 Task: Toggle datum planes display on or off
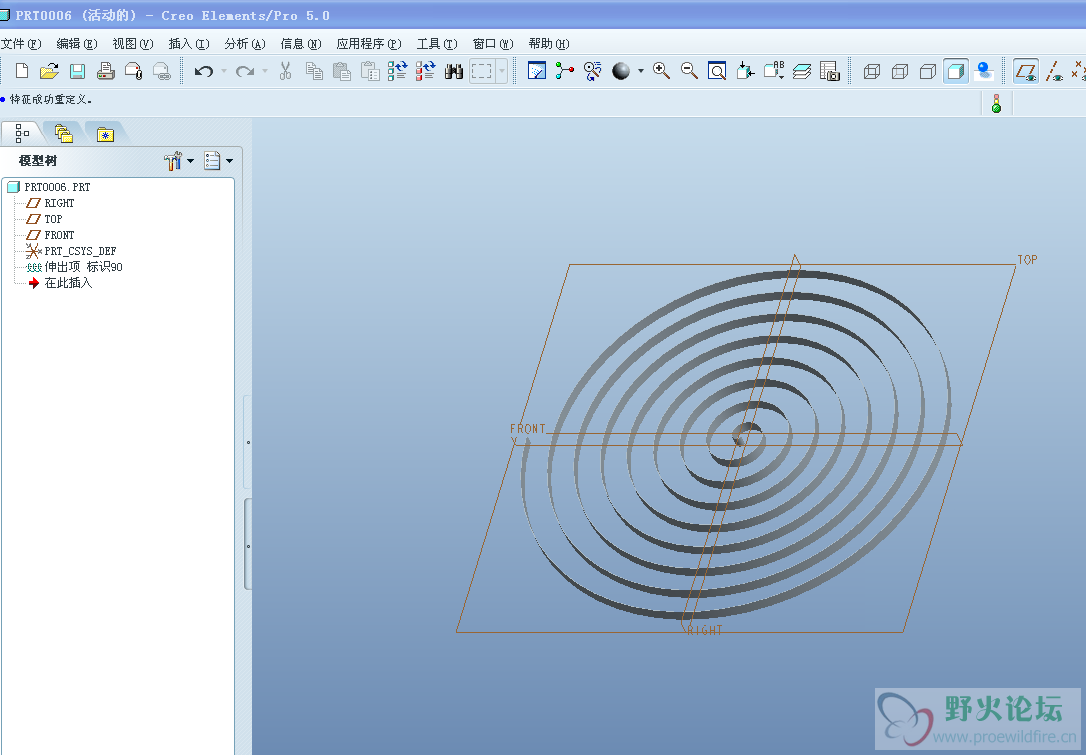(1026, 71)
